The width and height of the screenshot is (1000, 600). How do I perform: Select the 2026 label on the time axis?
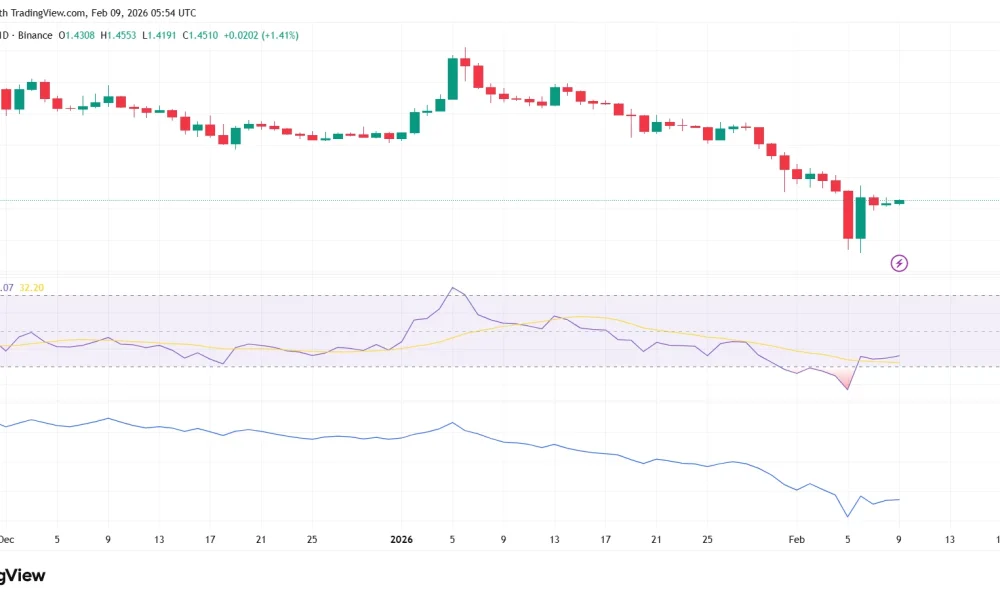click(401, 539)
